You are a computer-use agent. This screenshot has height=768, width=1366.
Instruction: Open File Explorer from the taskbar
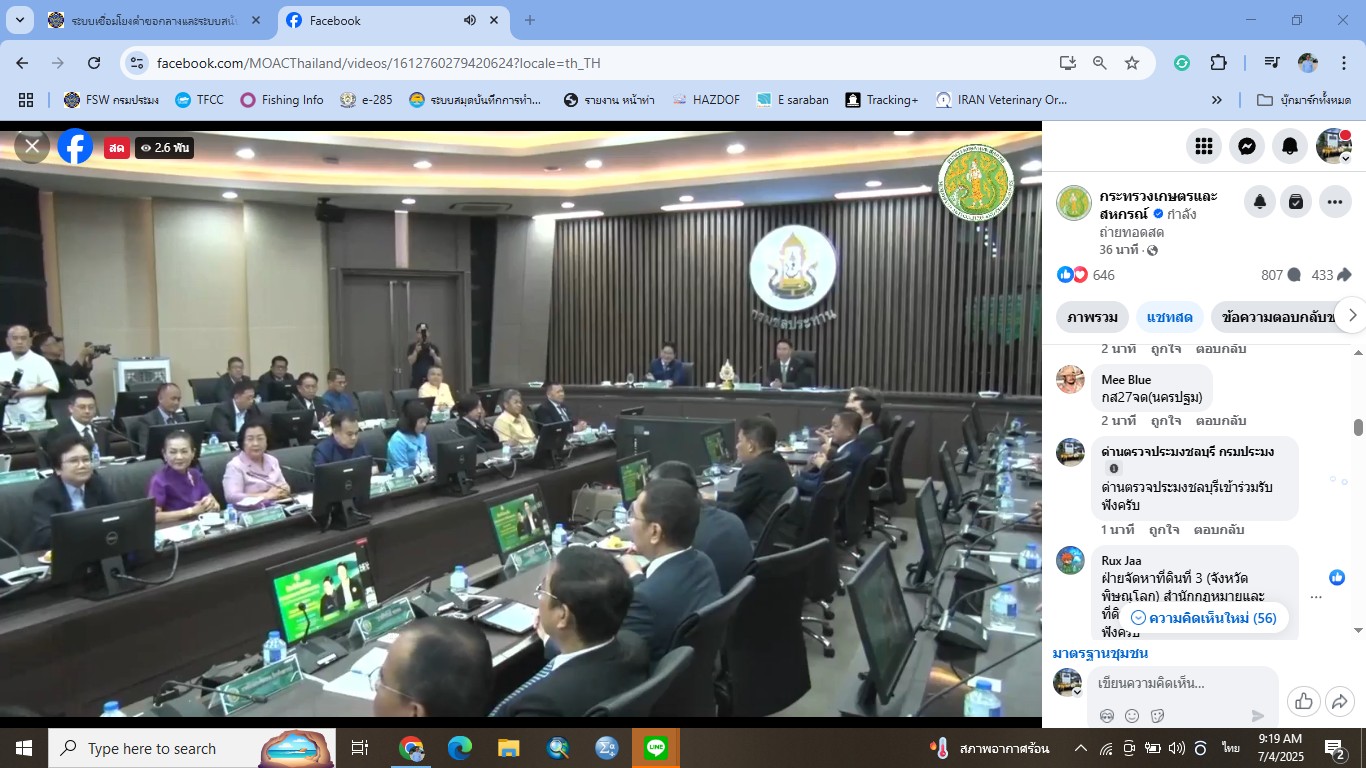(x=509, y=748)
